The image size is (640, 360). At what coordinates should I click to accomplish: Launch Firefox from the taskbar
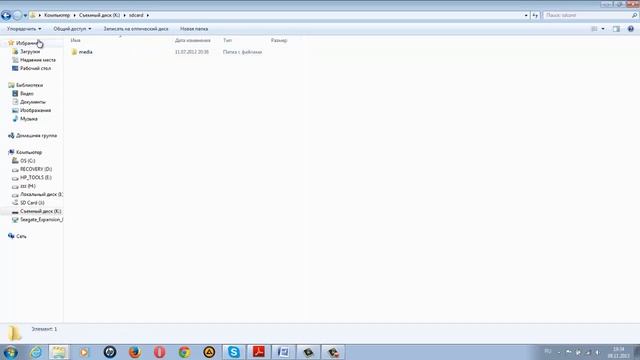pos(135,352)
